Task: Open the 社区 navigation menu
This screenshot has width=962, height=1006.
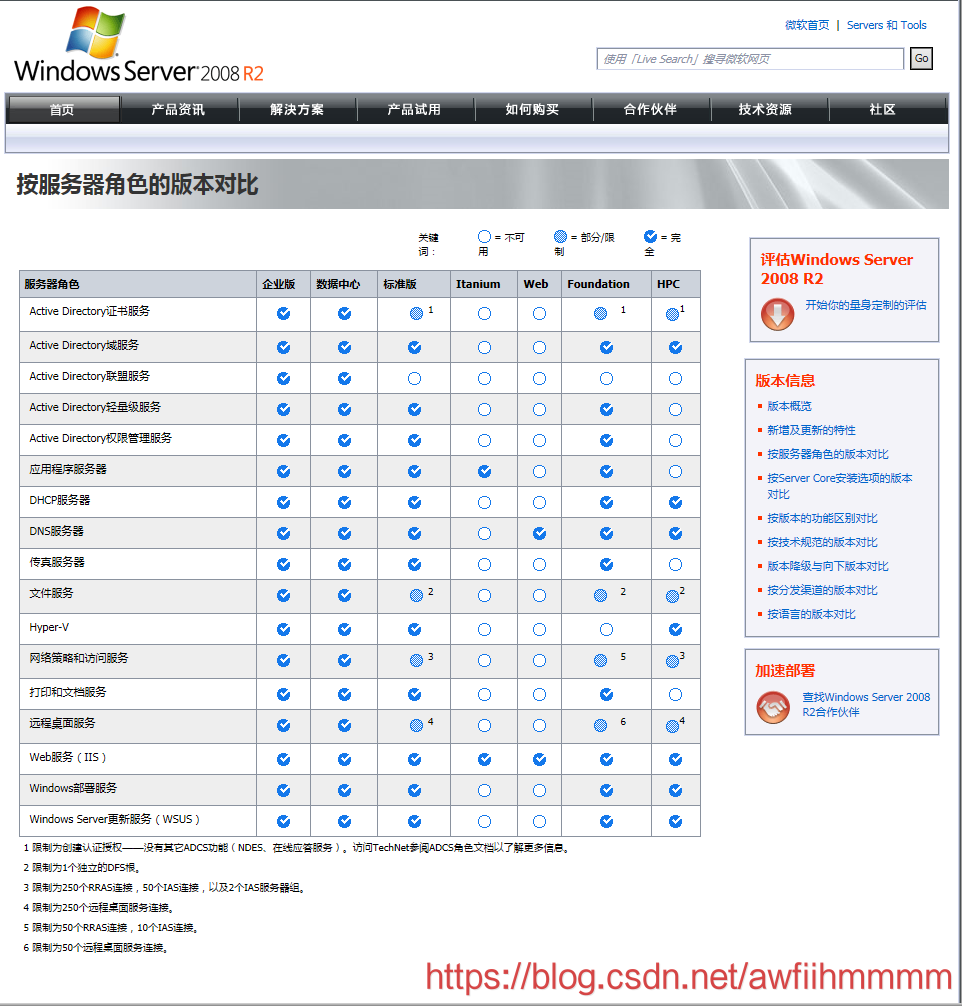Action: tap(883, 109)
